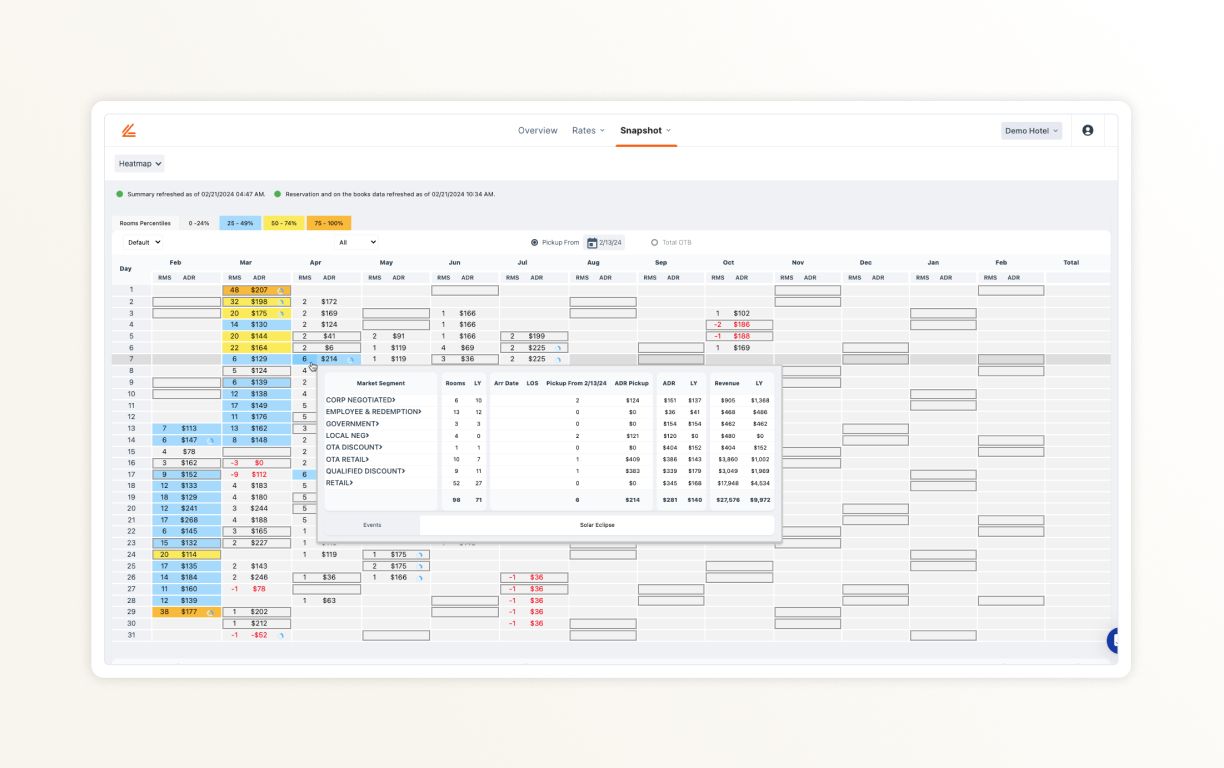1224x768 pixels.
Task: Open the Demo Hotel property dropdown
Action: point(1031,130)
